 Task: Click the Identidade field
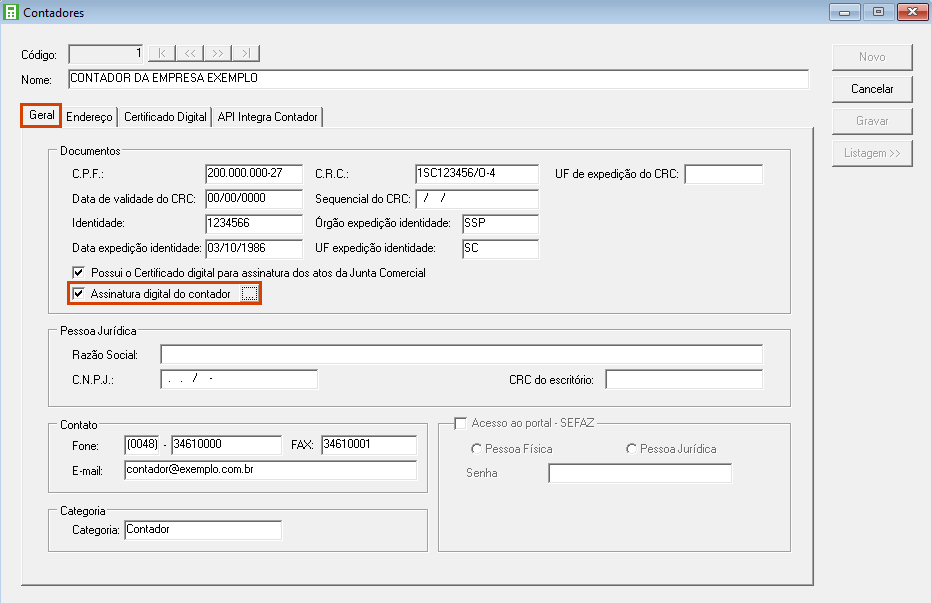[254, 224]
